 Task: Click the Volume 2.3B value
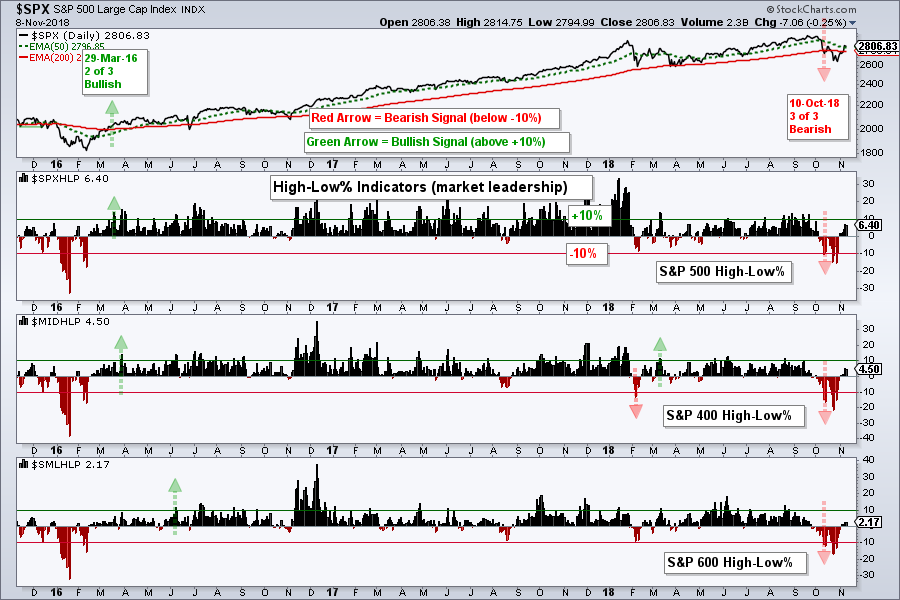click(715, 22)
